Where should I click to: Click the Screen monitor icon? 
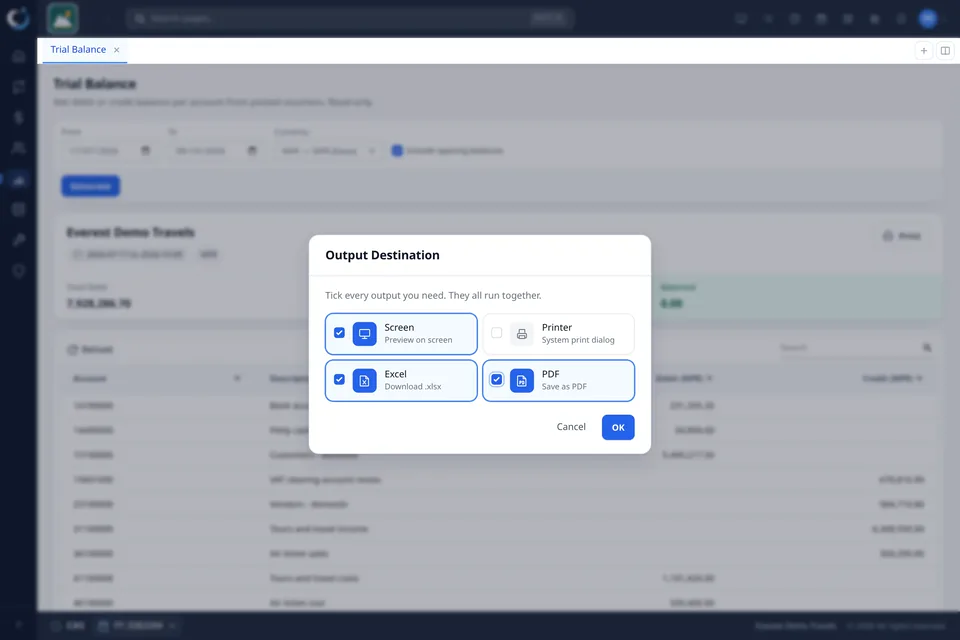(x=364, y=334)
